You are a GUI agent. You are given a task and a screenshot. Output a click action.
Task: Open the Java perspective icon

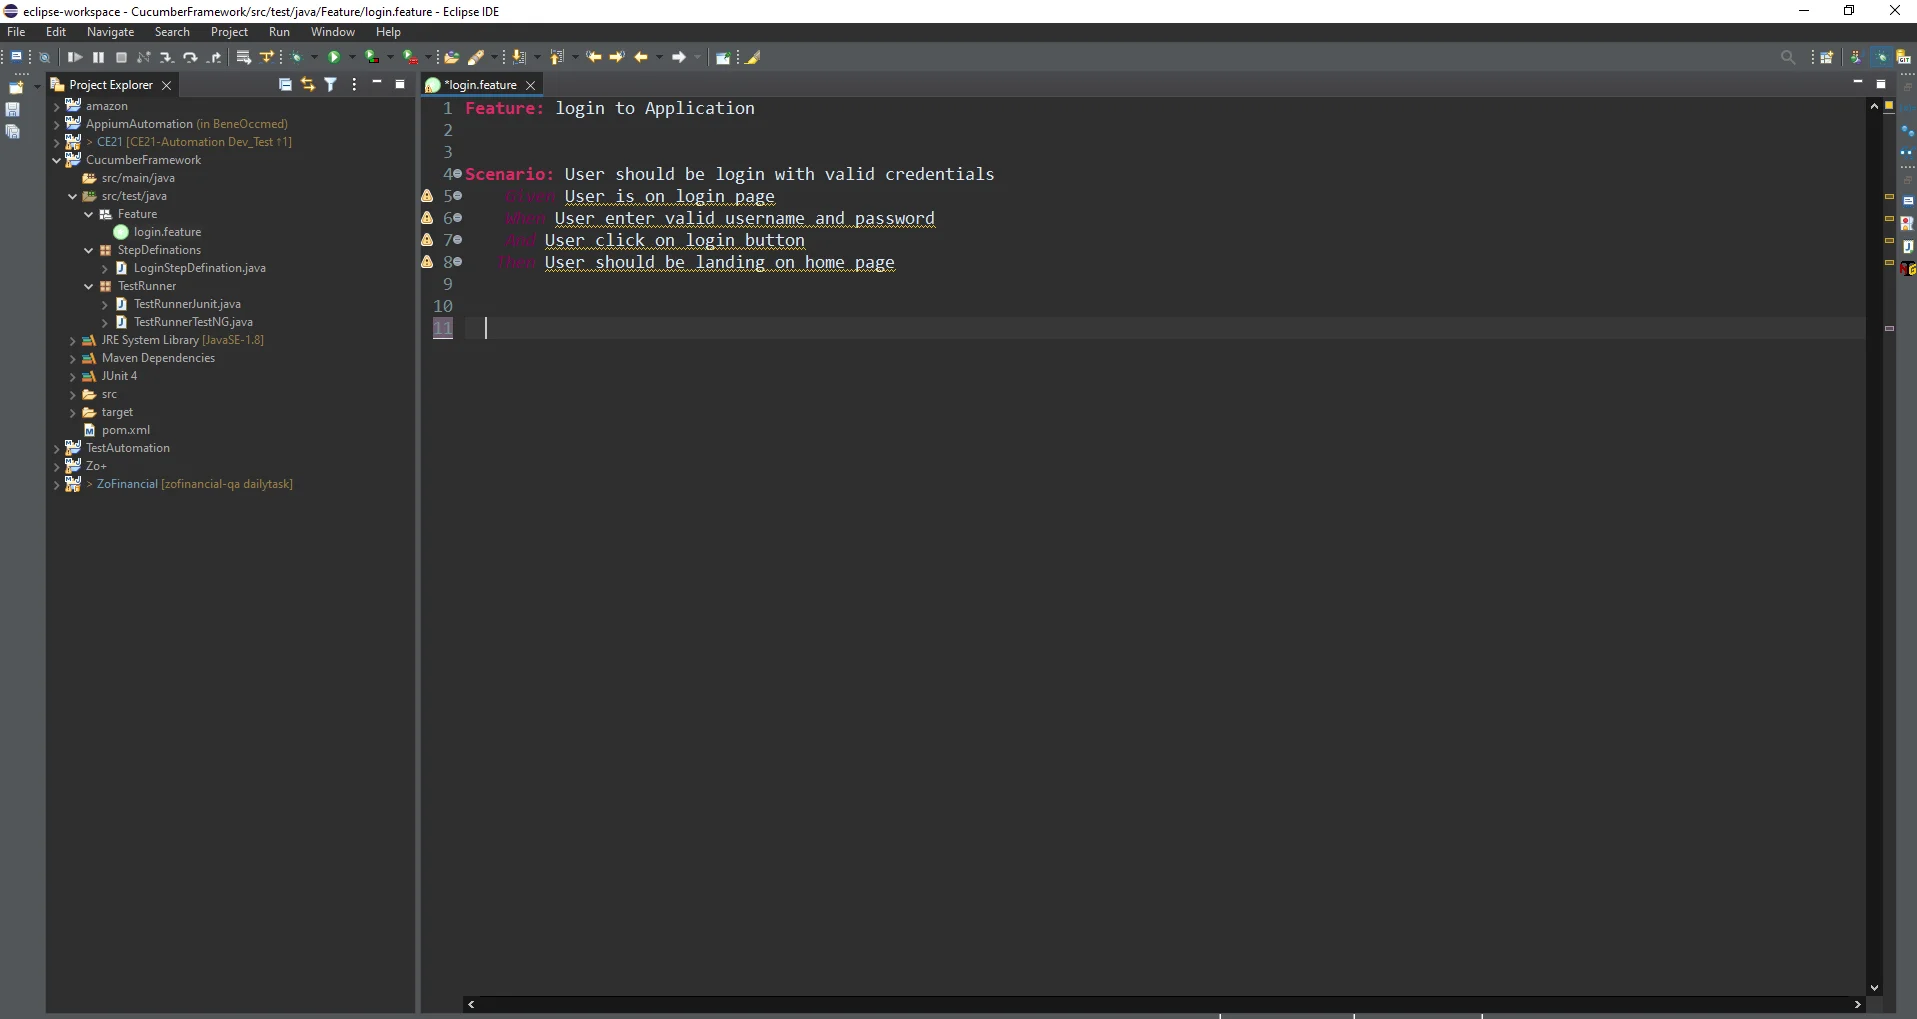[1857, 57]
